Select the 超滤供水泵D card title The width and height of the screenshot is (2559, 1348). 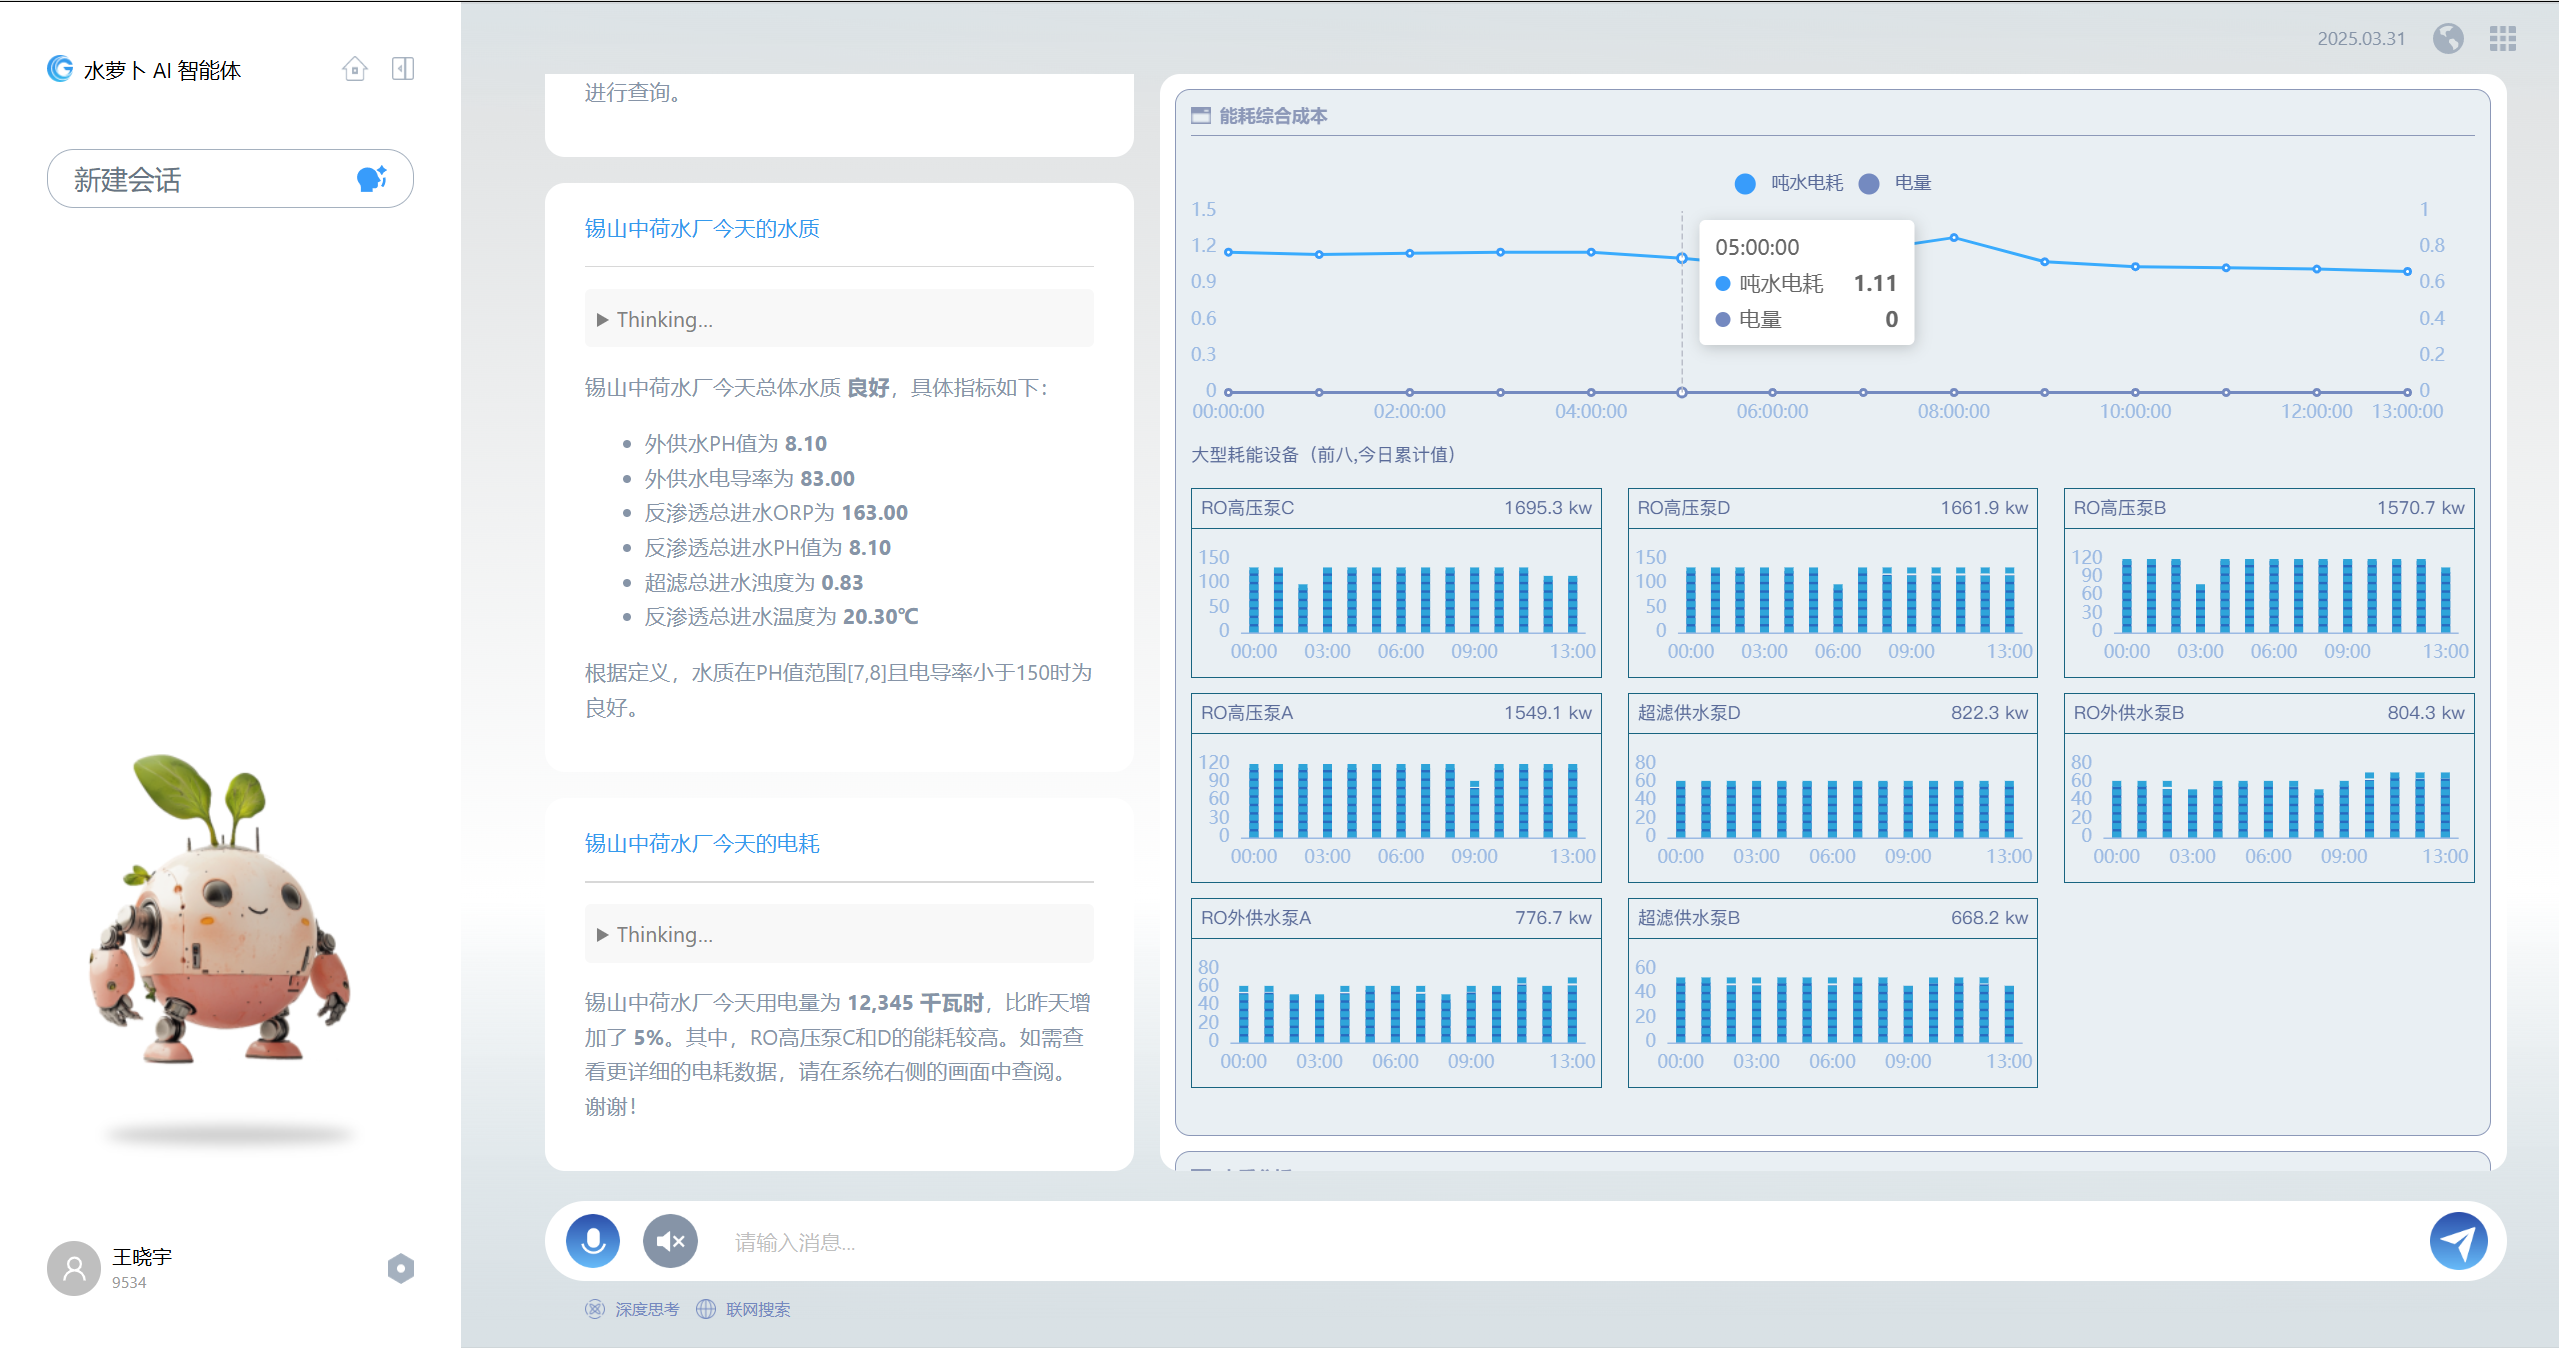point(1689,713)
